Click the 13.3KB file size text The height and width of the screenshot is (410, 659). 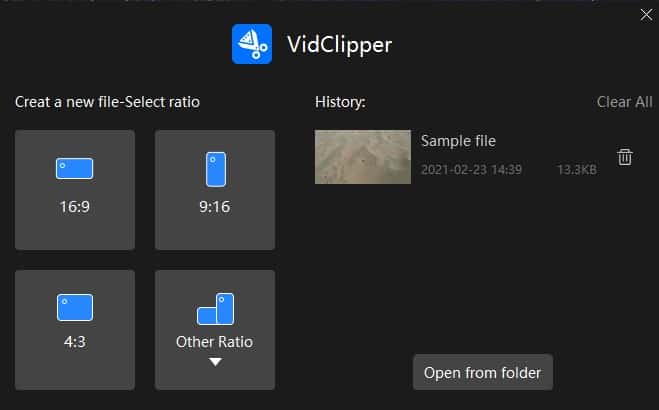[577, 170]
